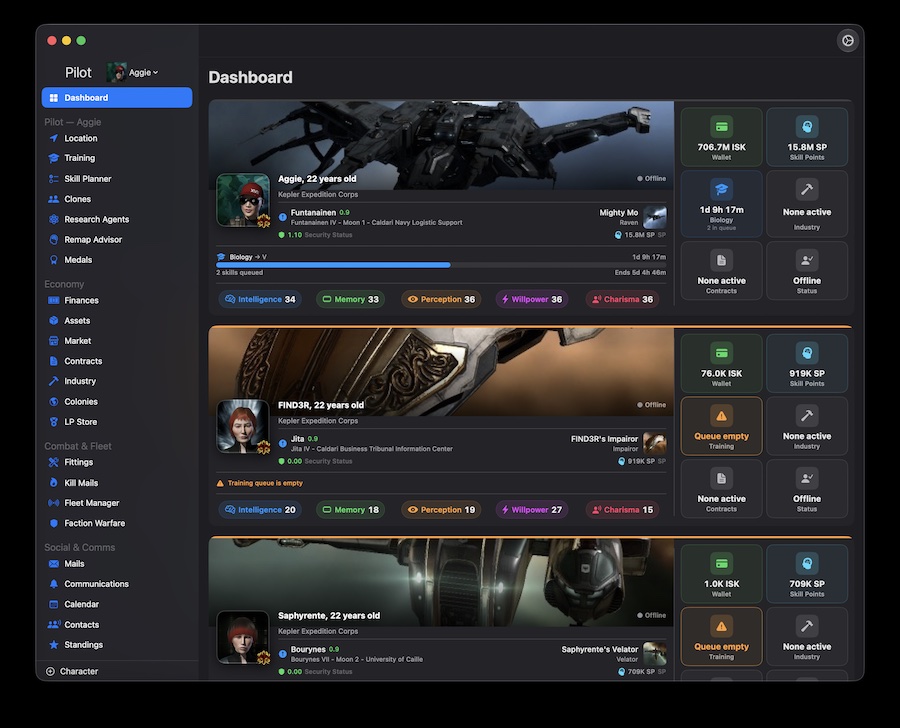Select Aggie's Perception 36 attribute chip
Image resolution: width=900 pixels, height=728 pixels.
click(441, 299)
